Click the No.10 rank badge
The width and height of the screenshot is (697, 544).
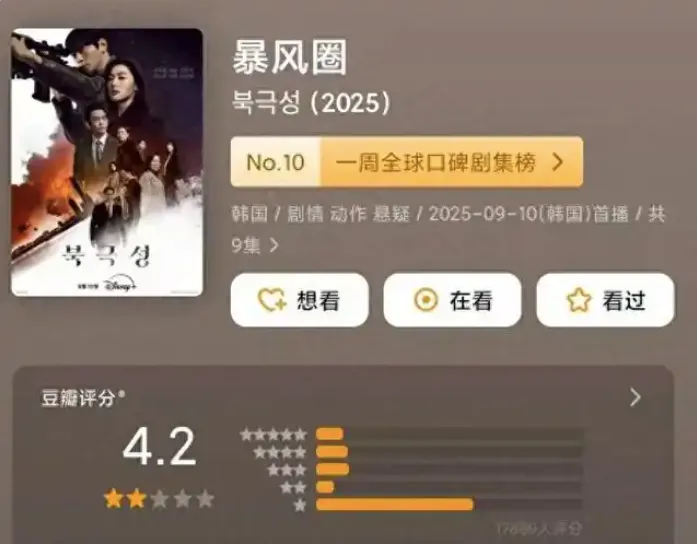276,162
